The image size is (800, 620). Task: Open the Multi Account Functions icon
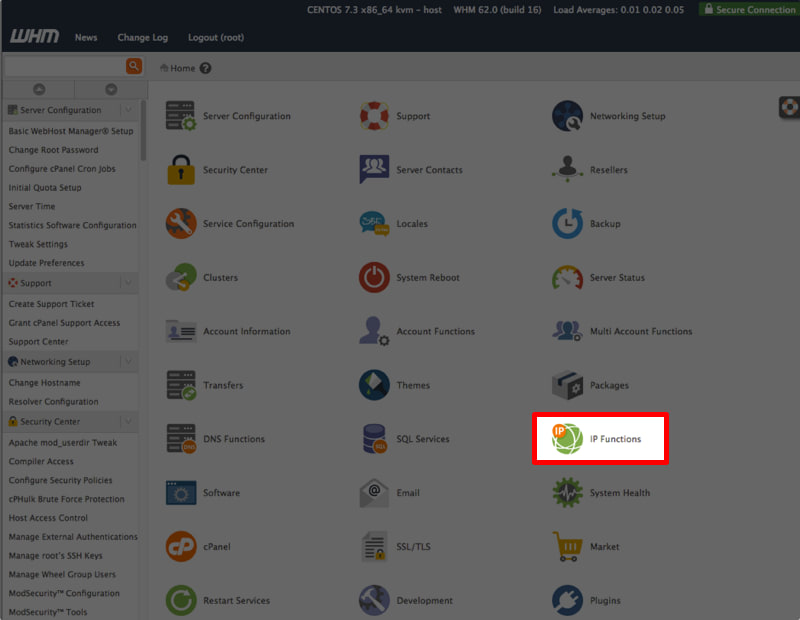(x=567, y=331)
